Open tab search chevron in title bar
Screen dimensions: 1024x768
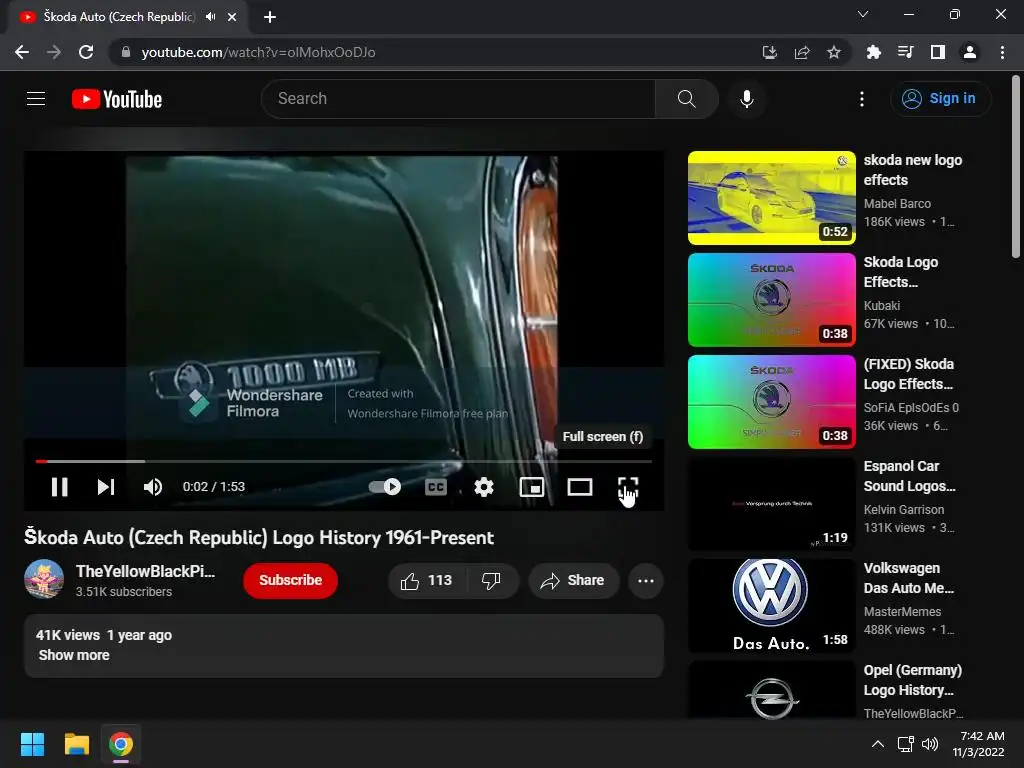pos(863,14)
